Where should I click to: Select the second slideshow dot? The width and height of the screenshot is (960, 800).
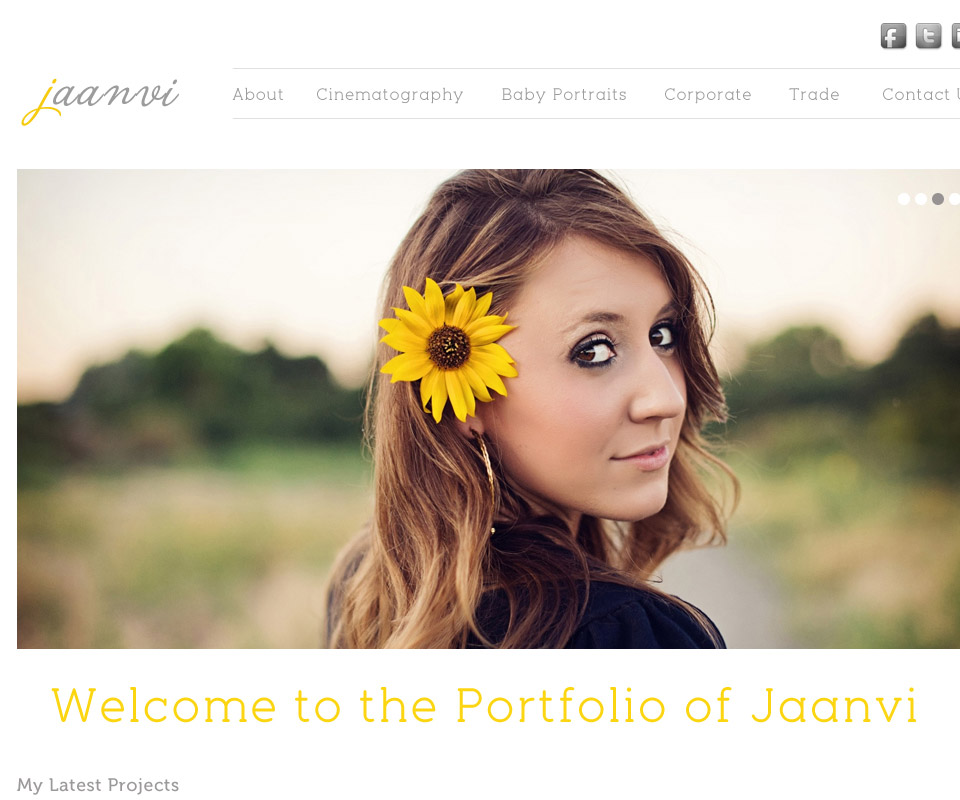coord(921,199)
